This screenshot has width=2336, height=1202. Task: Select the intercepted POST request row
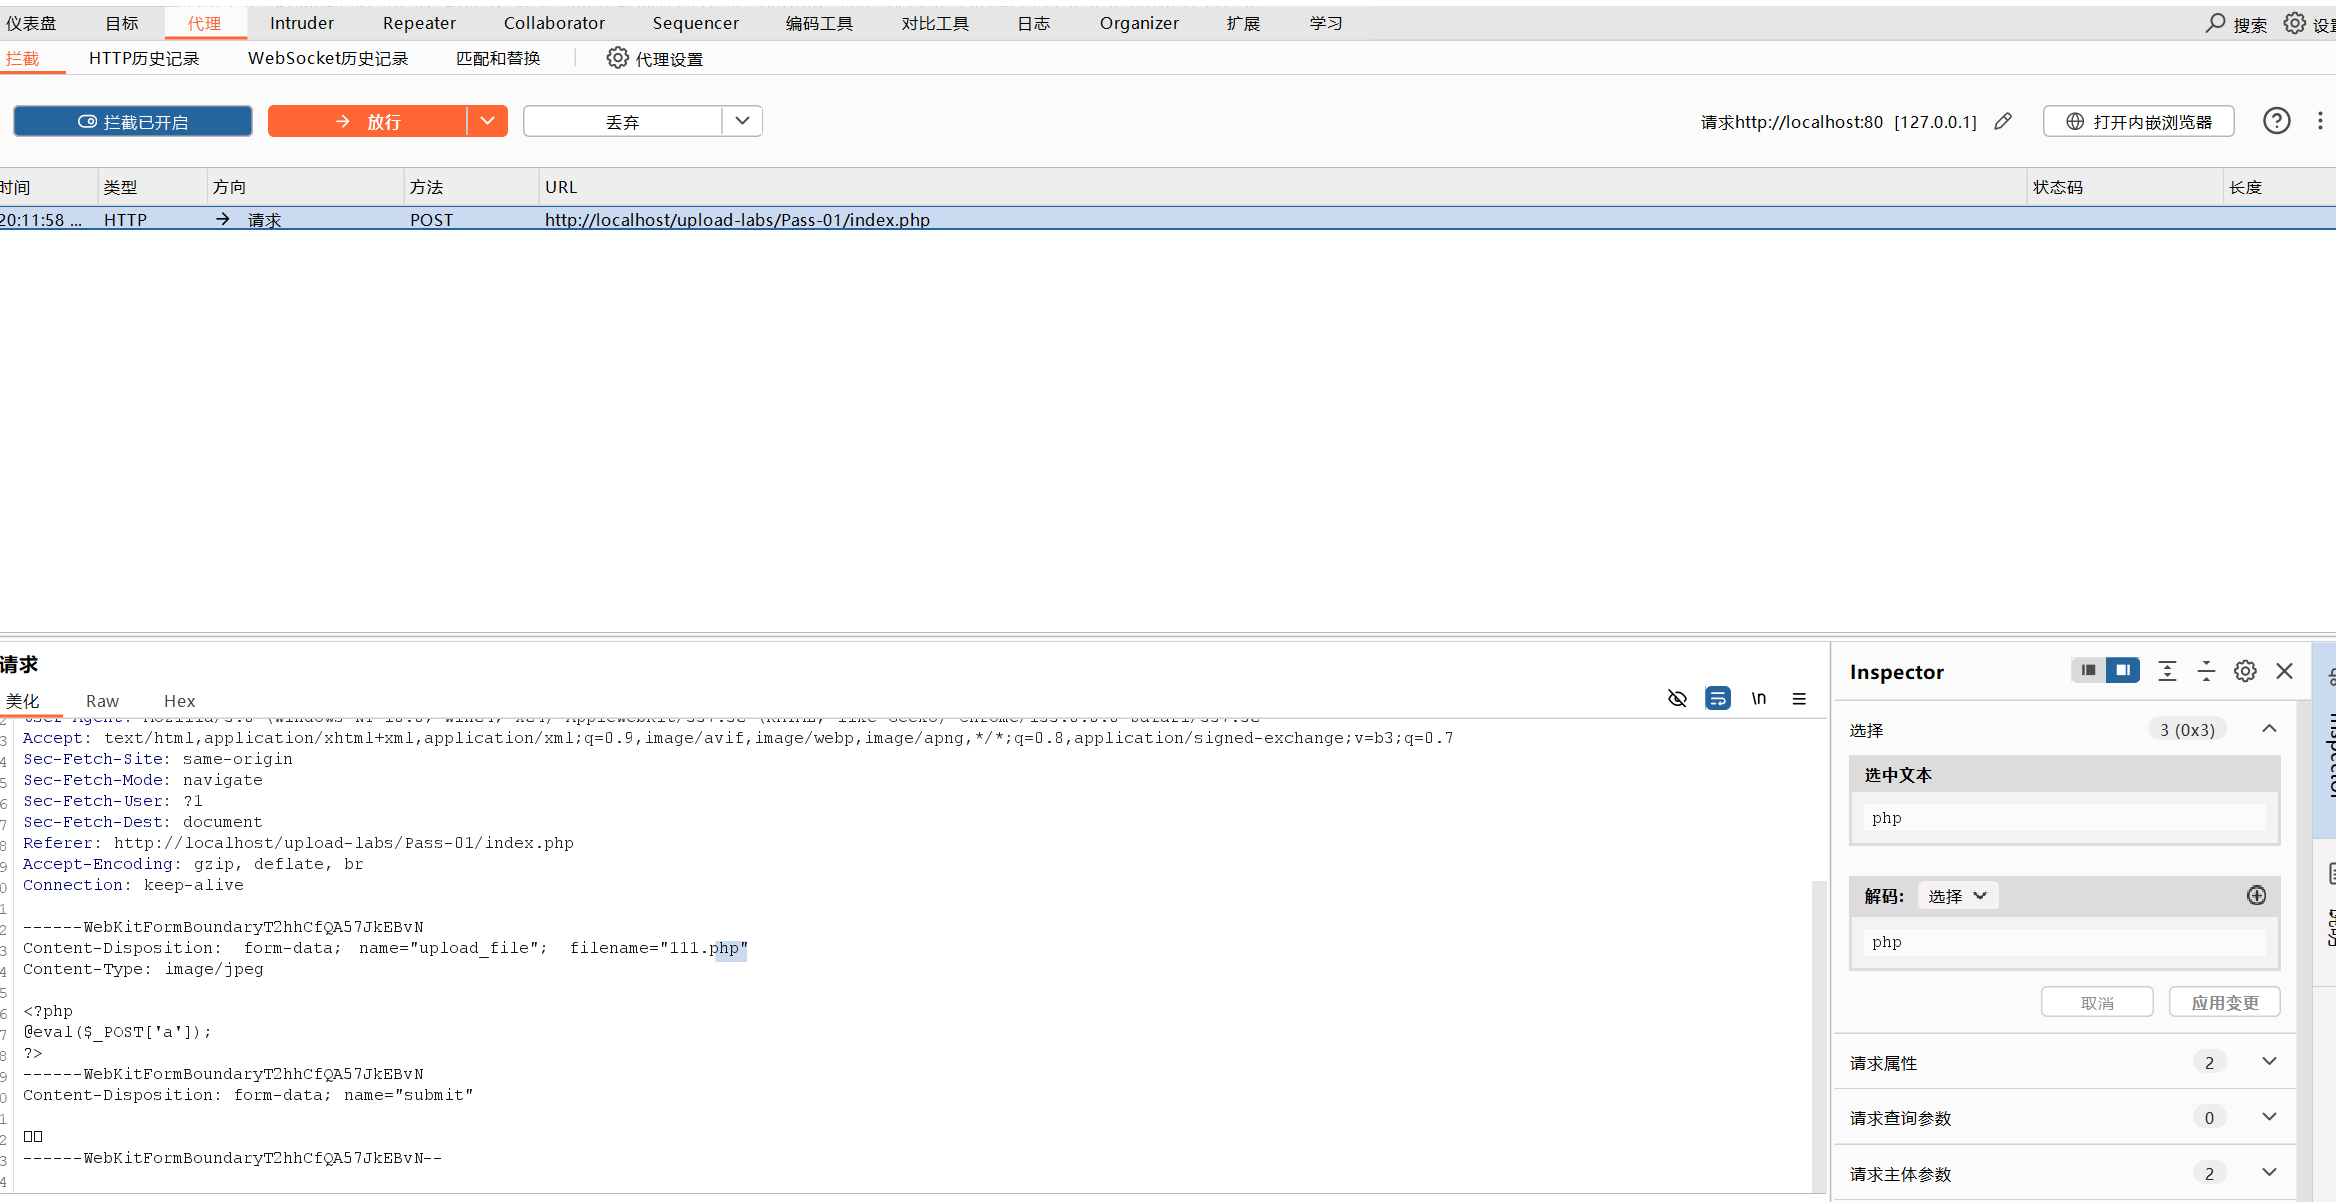pyautogui.click(x=737, y=219)
